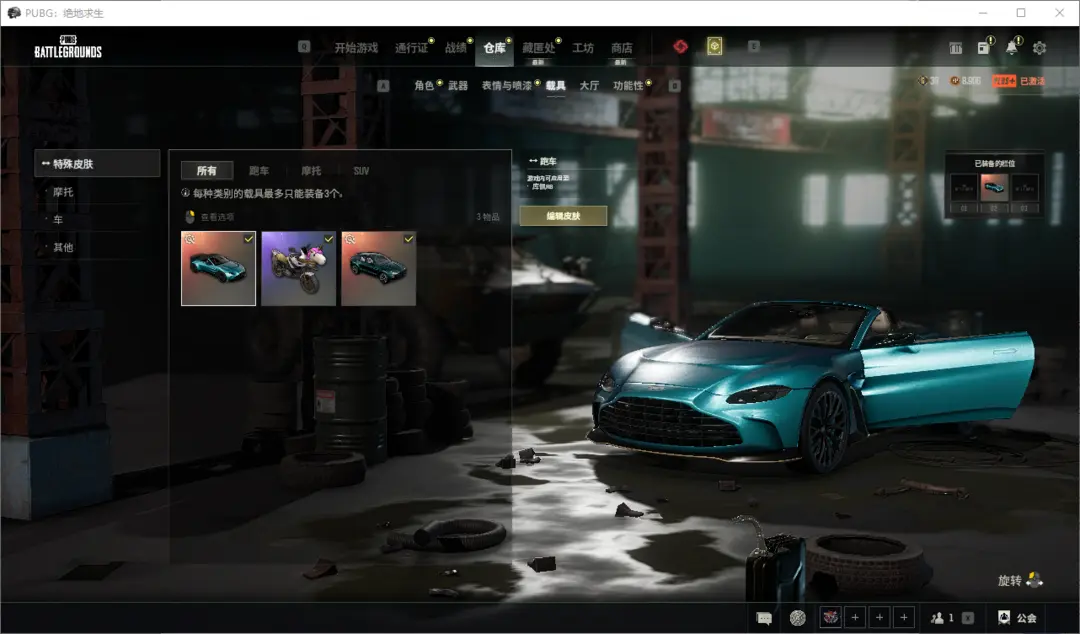Open the career column icon near notifications

point(955,48)
